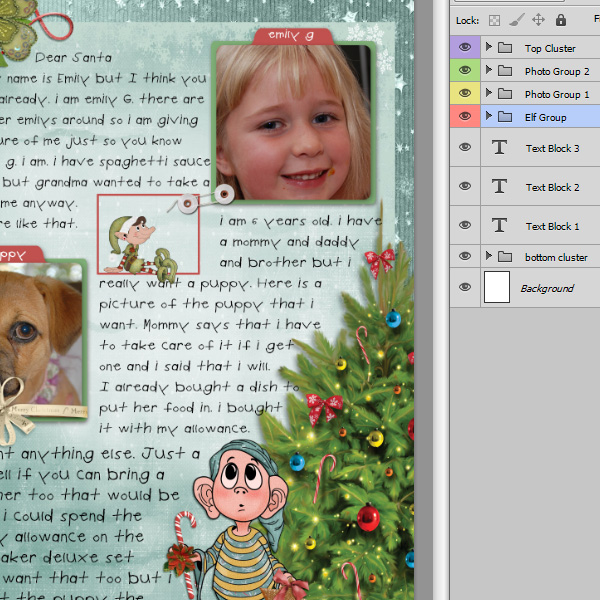600x600 pixels.
Task: Expand the Photo Group 1 folder
Action: tap(488, 93)
